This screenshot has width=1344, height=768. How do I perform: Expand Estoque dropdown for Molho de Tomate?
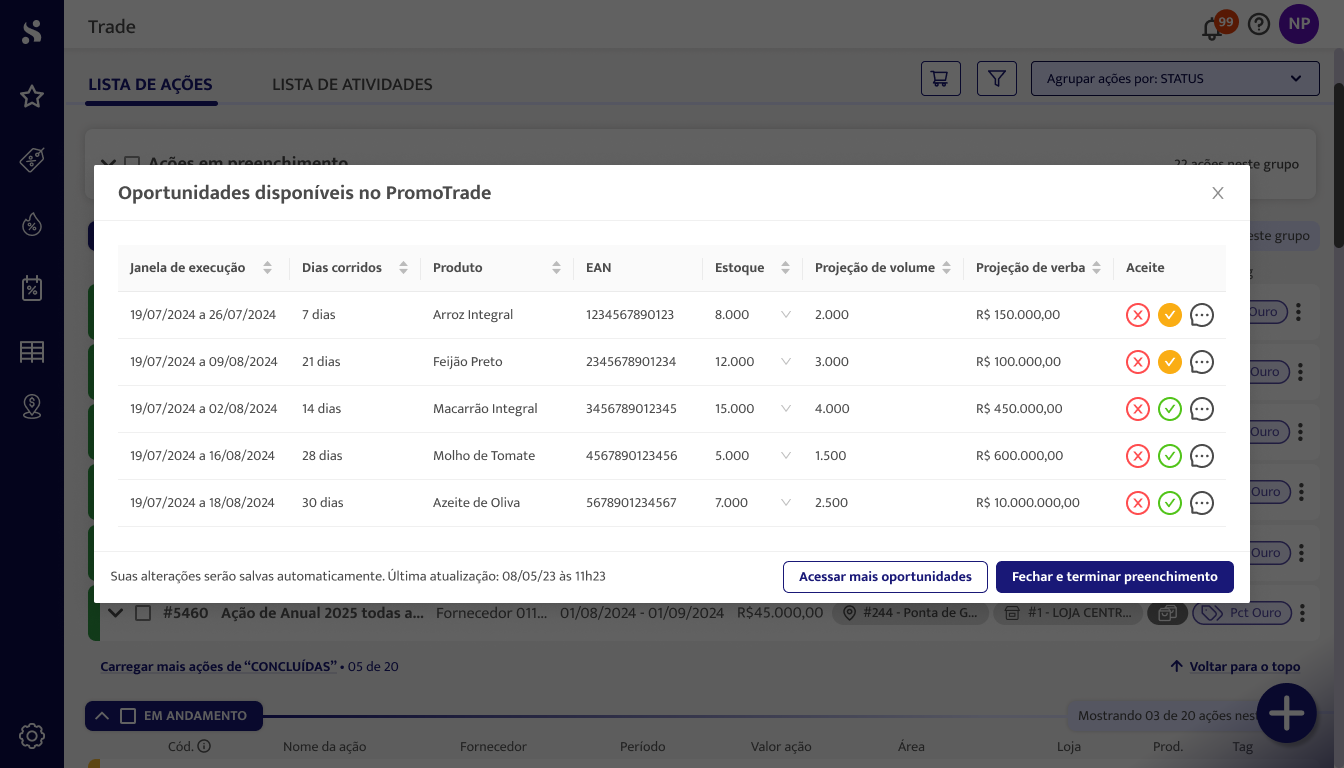coord(786,456)
